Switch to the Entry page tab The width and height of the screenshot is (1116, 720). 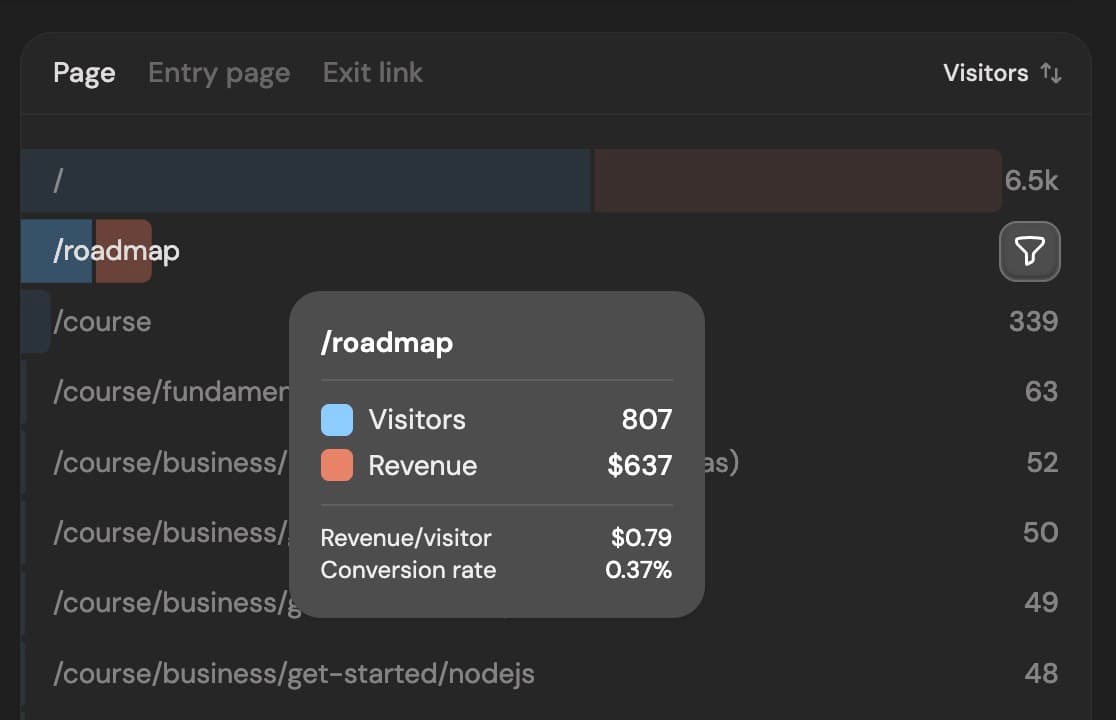click(219, 73)
